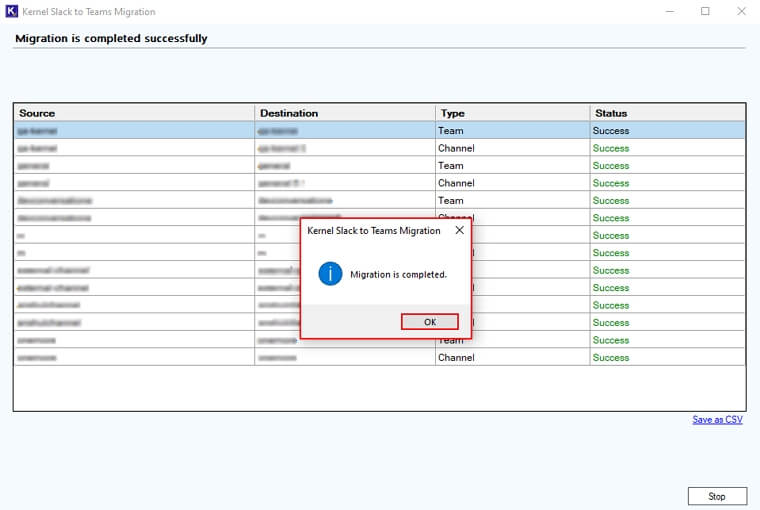Click the Type column header

[x=512, y=113]
